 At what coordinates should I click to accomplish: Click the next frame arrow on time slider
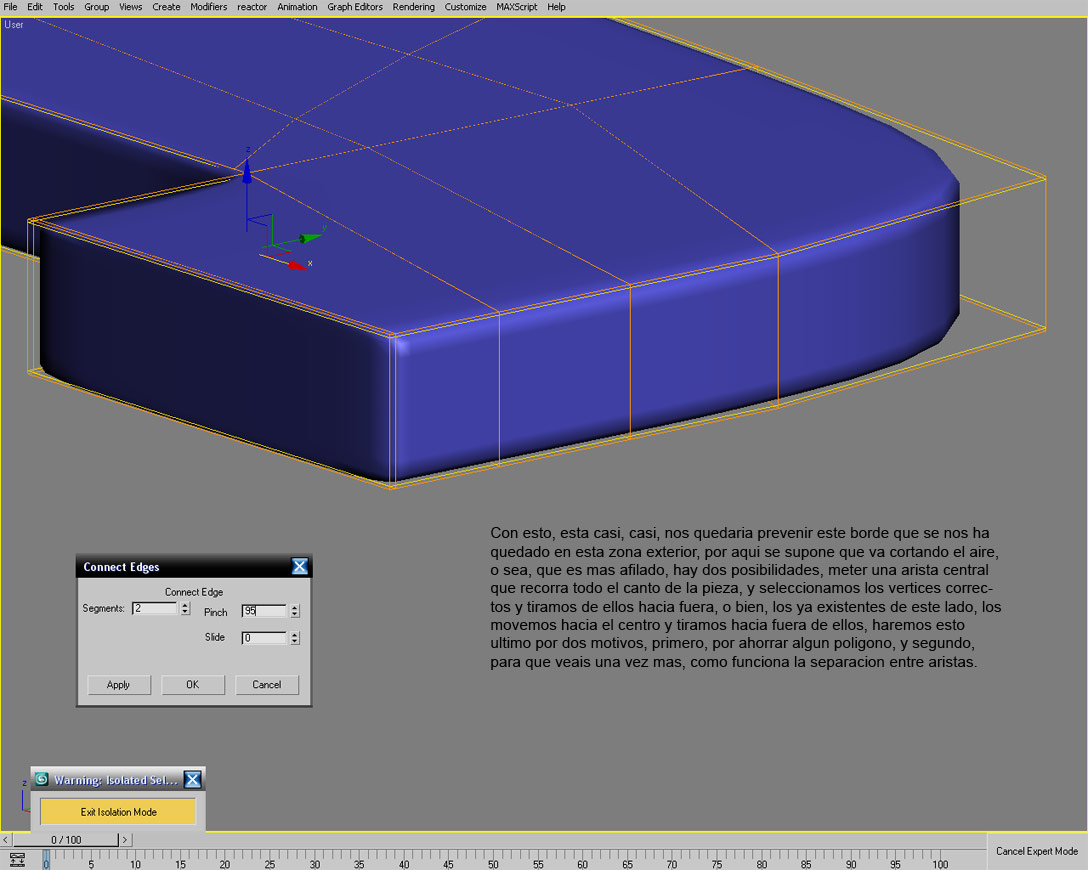click(x=125, y=839)
